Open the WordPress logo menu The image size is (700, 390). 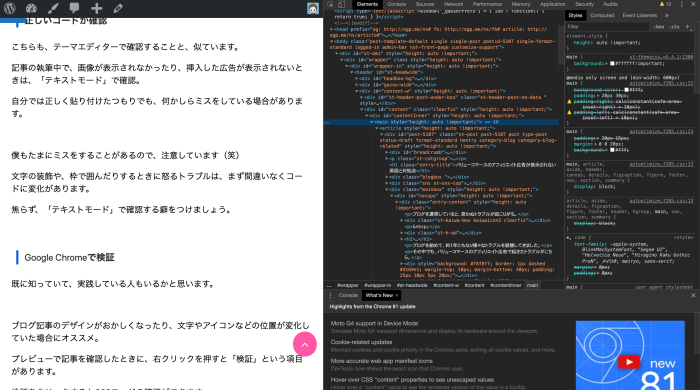[9, 8]
